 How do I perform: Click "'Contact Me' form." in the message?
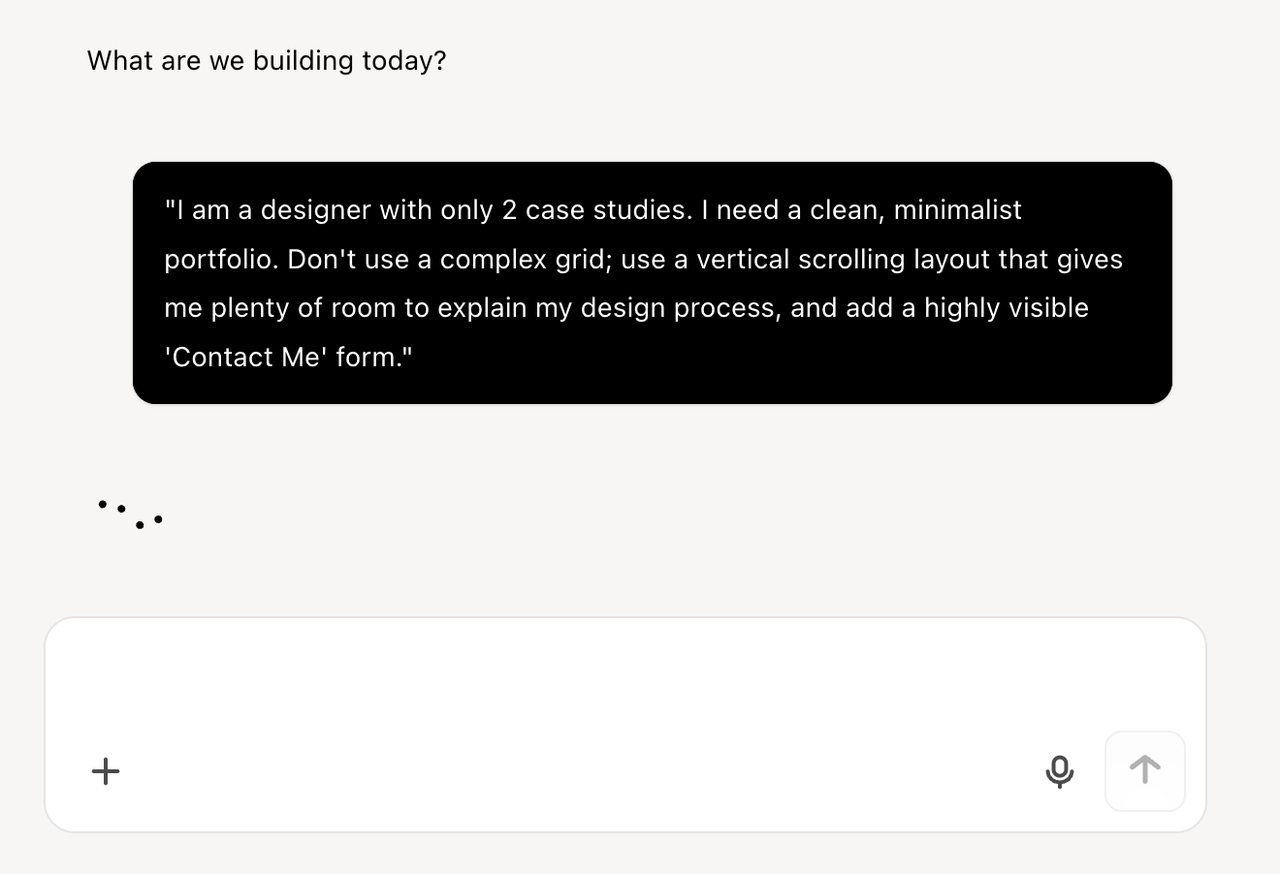click(x=288, y=357)
